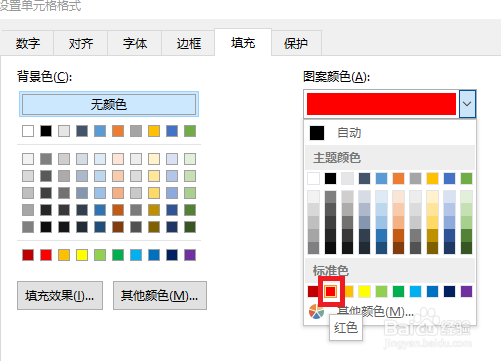The height and width of the screenshot is (361, 501).
Task: Choose light gray under 主题颜色 in dropdown
Action: click(347, 178)
